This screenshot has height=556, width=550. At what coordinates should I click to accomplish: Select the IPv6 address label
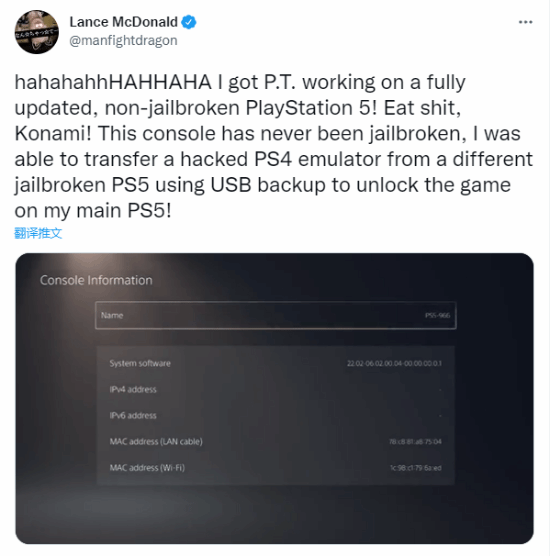point(133,415)
